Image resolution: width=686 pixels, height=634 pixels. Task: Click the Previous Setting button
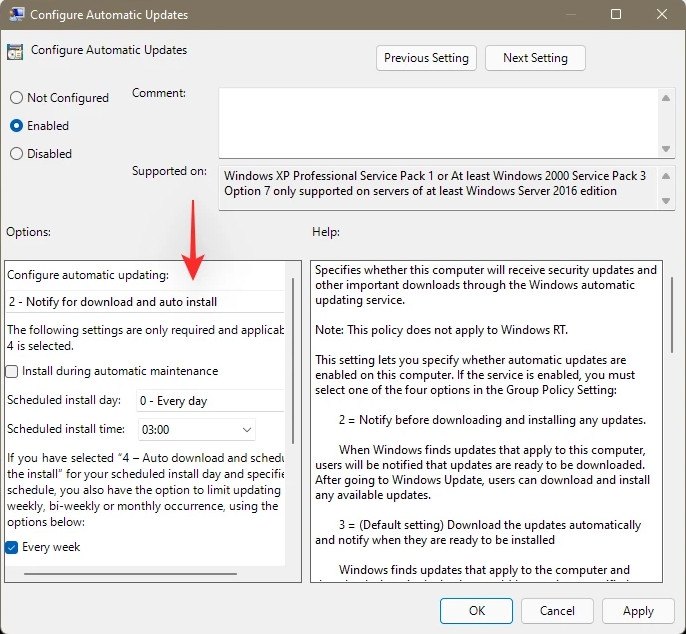pyautogui.click(x=426, y=58)
